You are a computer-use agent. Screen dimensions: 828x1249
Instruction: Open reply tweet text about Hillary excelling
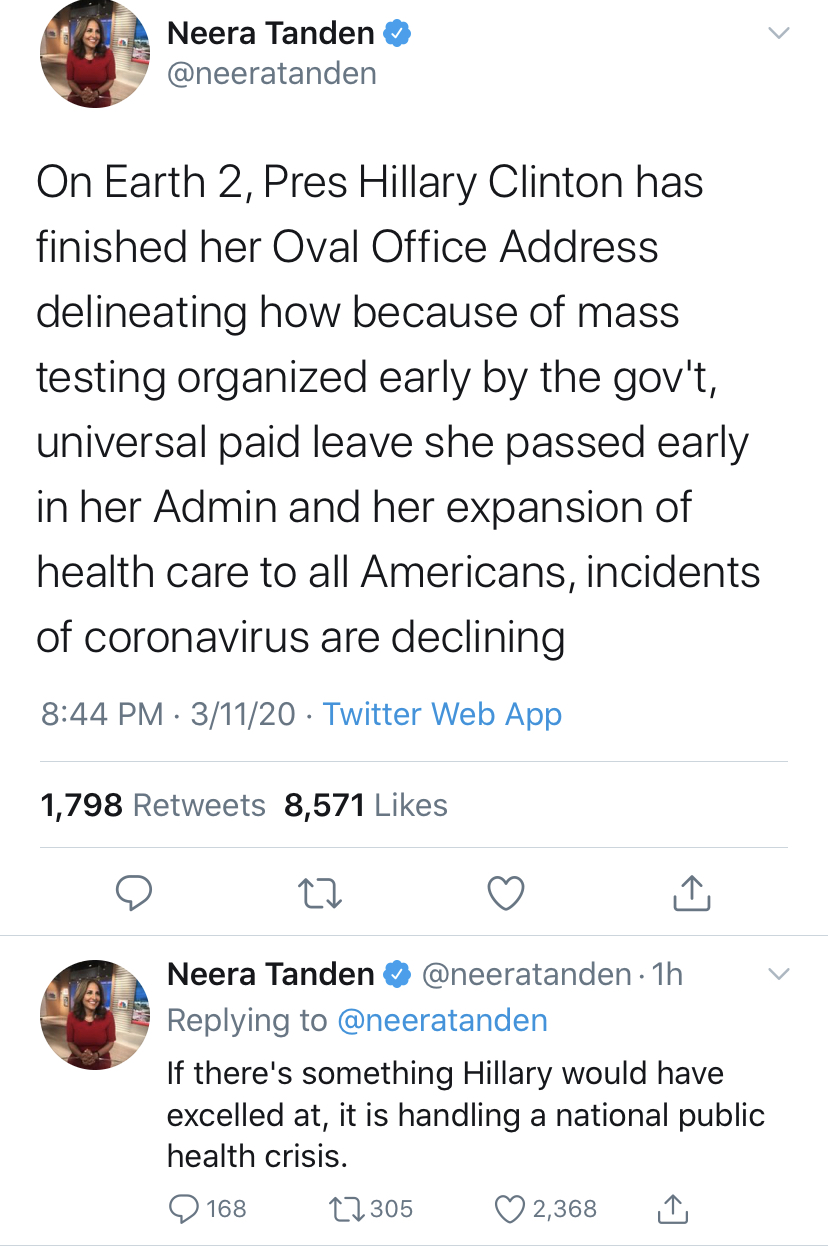pyautogui.click(x=465, y=1115)
